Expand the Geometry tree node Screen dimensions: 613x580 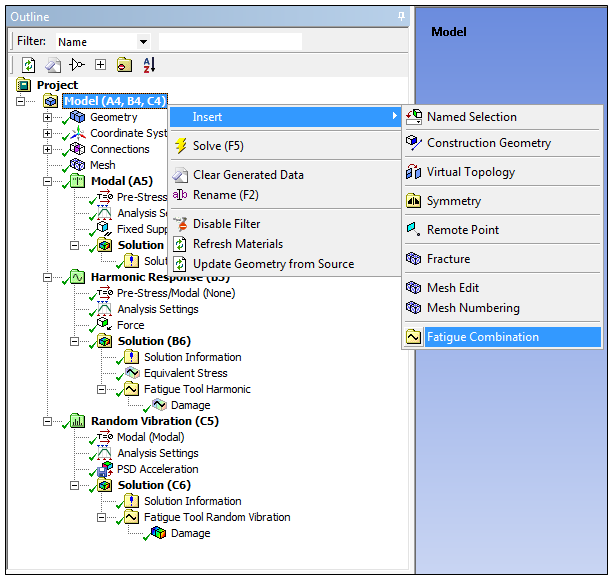tap(47, 118)
